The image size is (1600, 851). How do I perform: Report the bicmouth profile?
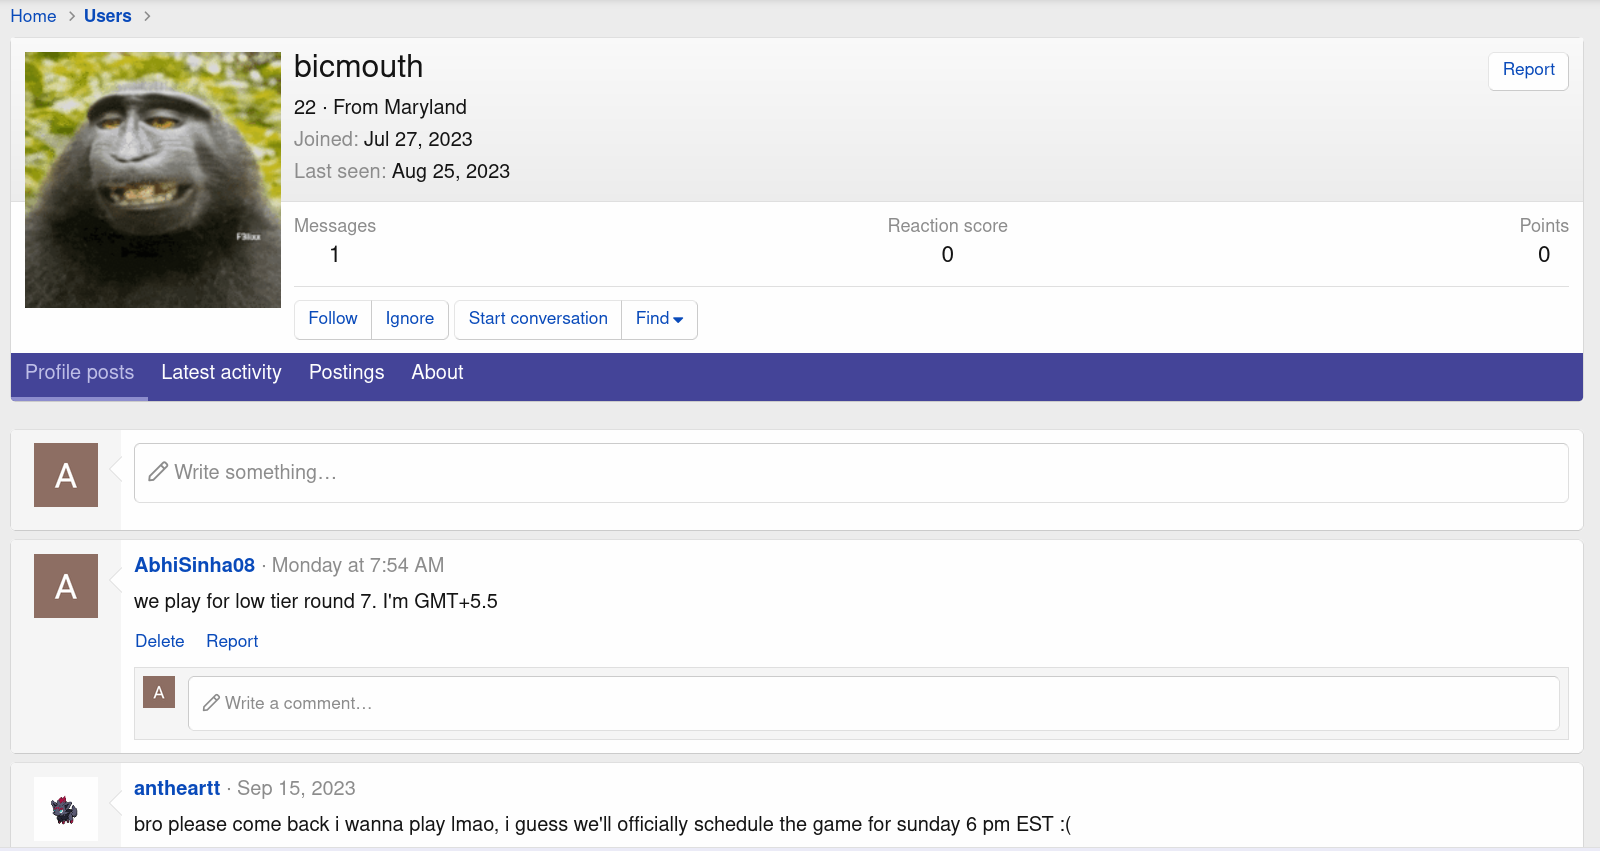[1528, 70]
